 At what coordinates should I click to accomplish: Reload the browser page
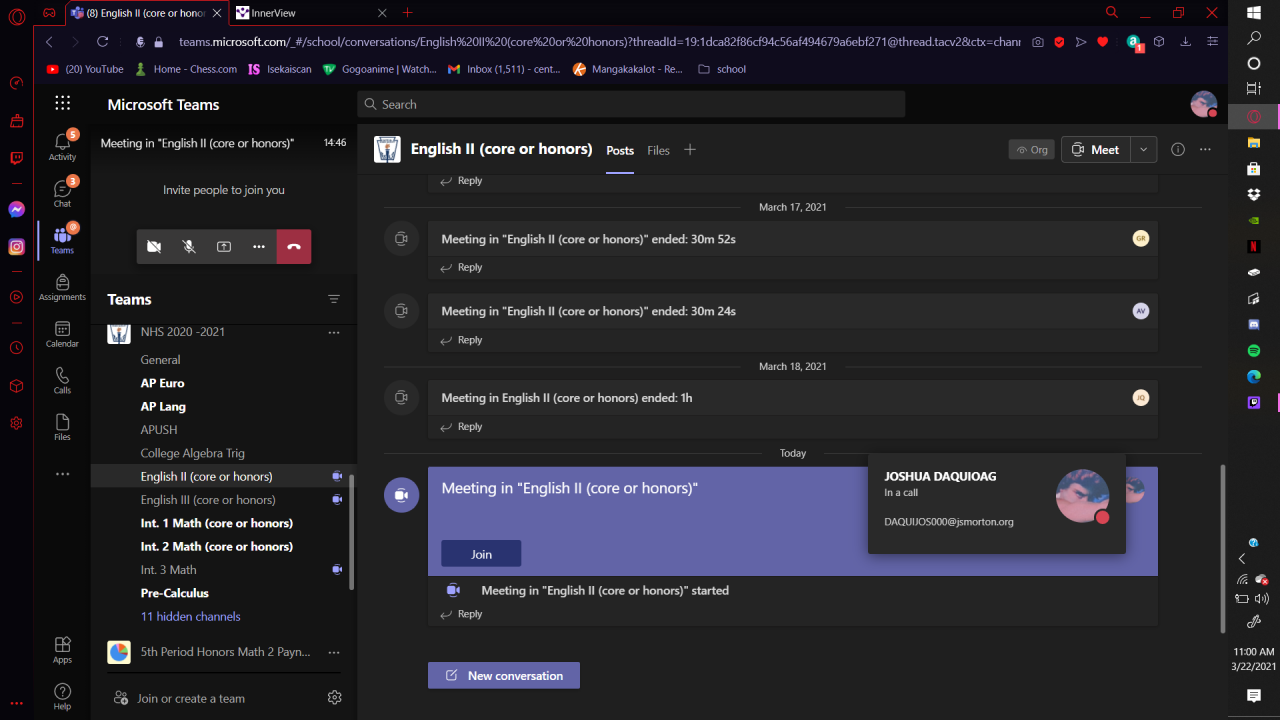click(x=102, y=42)
